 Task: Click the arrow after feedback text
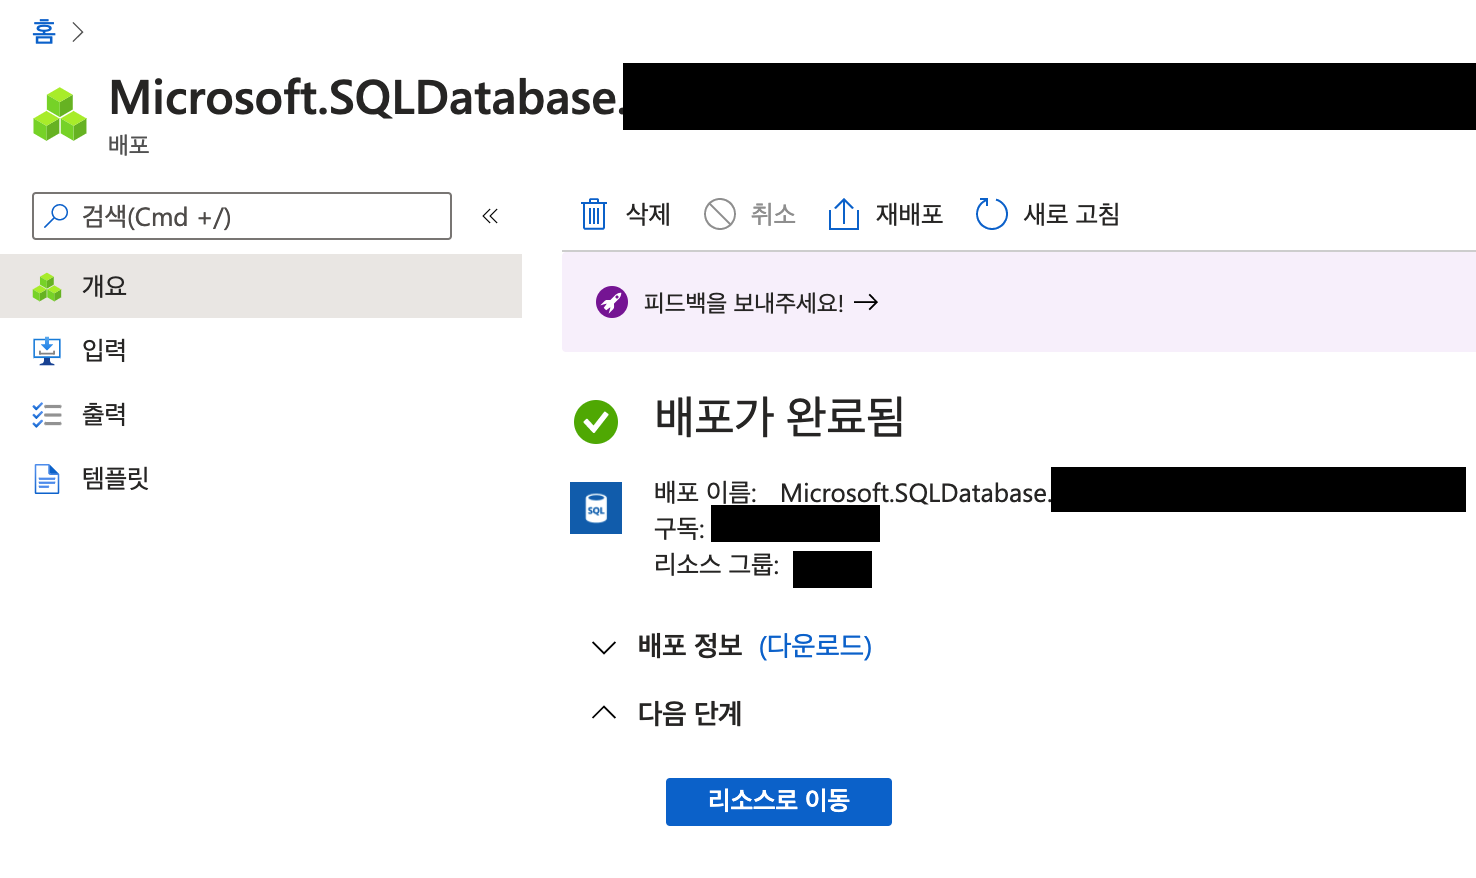(866, 302)
